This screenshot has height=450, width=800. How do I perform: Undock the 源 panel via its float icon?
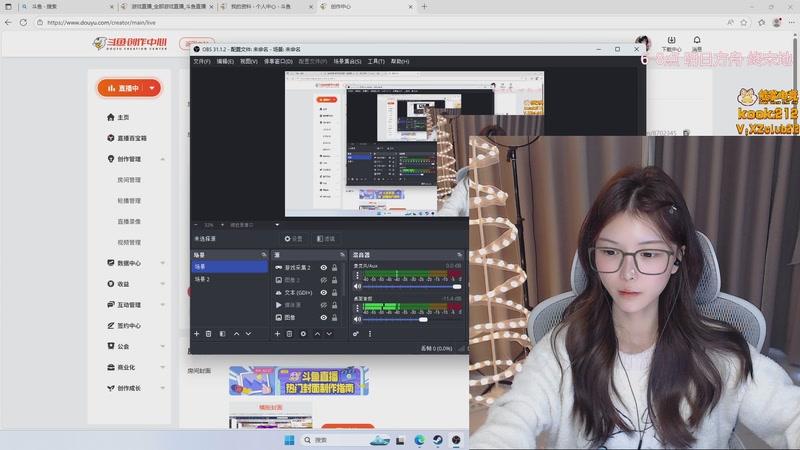(x=342, y=255)
